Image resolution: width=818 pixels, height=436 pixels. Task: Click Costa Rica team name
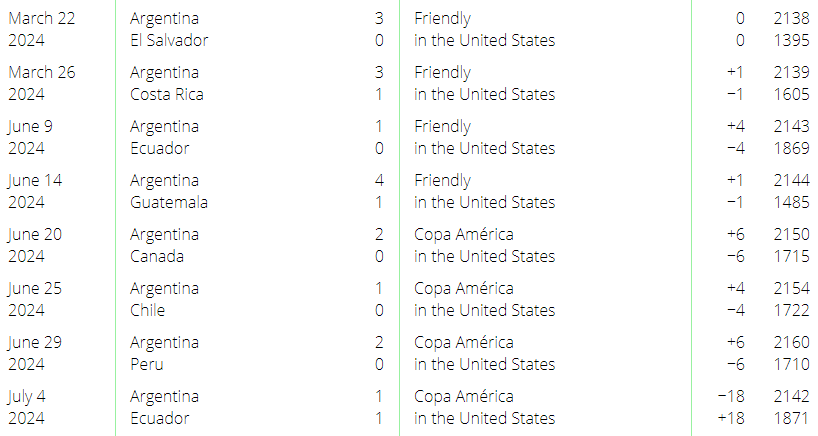click(166, 94)
